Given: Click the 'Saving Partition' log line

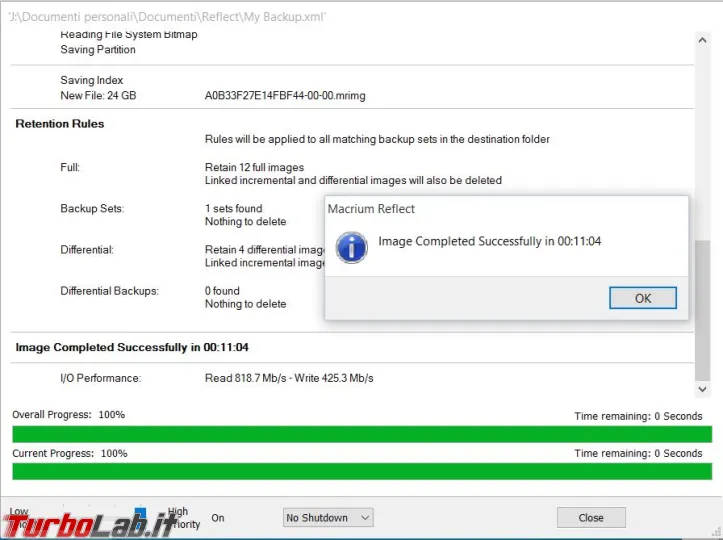Looking at the screenshot, I should pos(98,49).
